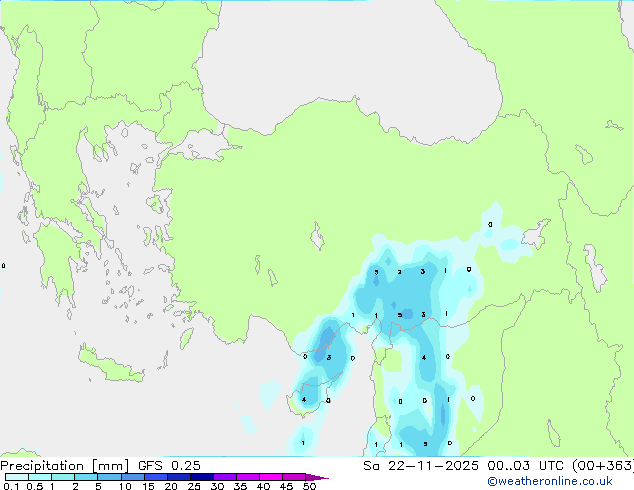Click the 'Sa 22-11-2025 00..03 UTC' timestamp
Viewport: 634px width, 490px height.
coord(463,466)
